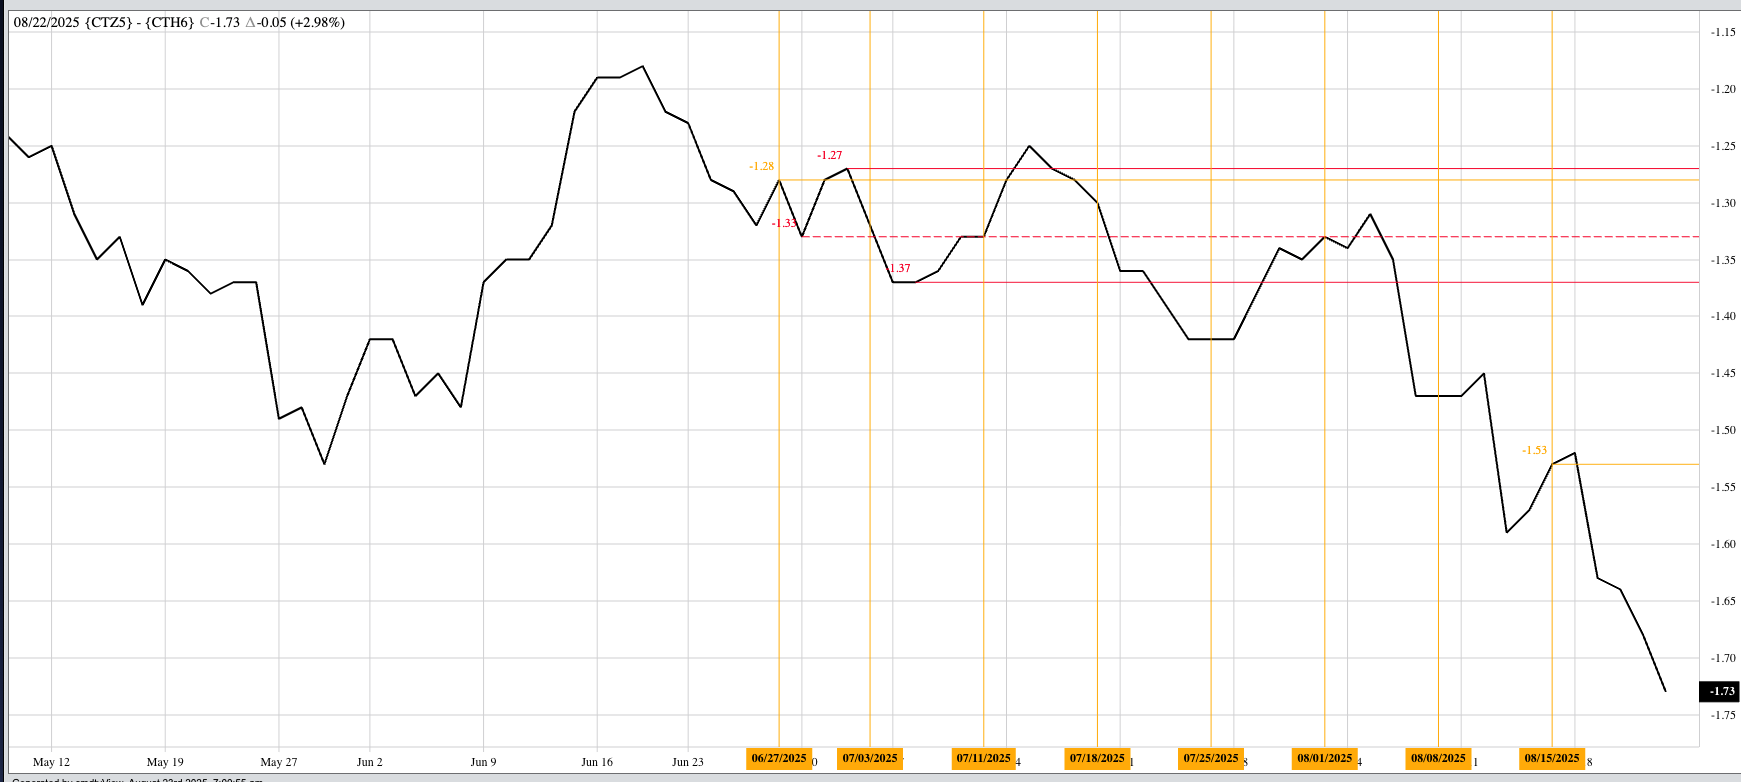
Task: Click the 07/25/2025 date label
Action: tap(1210, 758)
